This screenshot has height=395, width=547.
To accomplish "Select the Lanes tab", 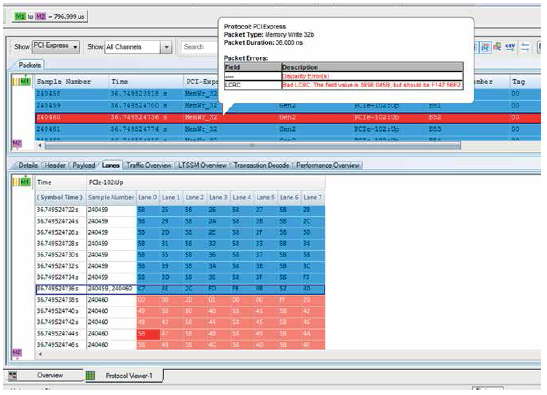I will click(111, 165).
